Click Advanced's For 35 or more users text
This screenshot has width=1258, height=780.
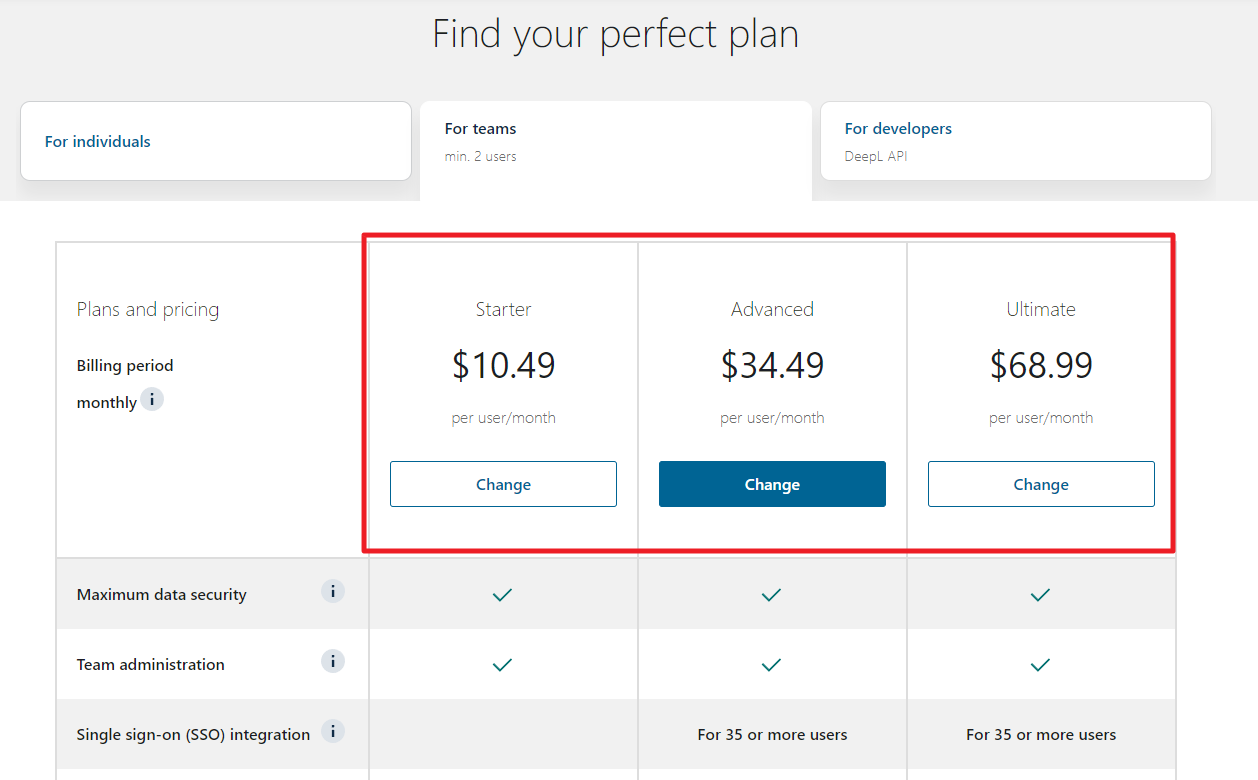(x=772, y=735)
